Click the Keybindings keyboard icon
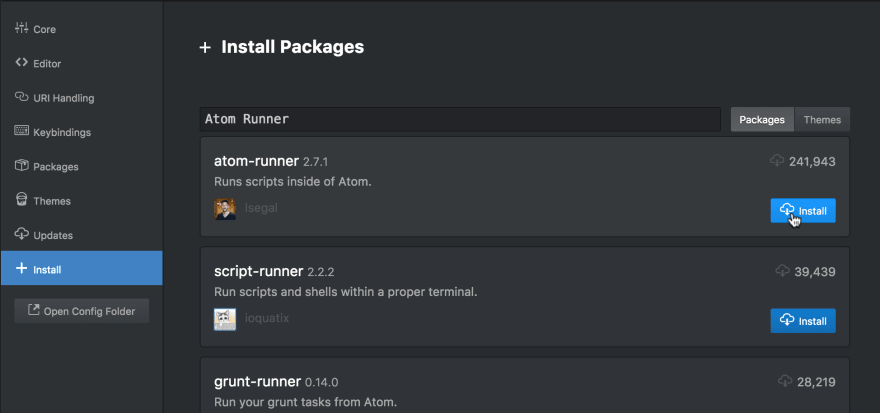The height and width of the screenshot is (413, 880). click(x=21, y=131)
